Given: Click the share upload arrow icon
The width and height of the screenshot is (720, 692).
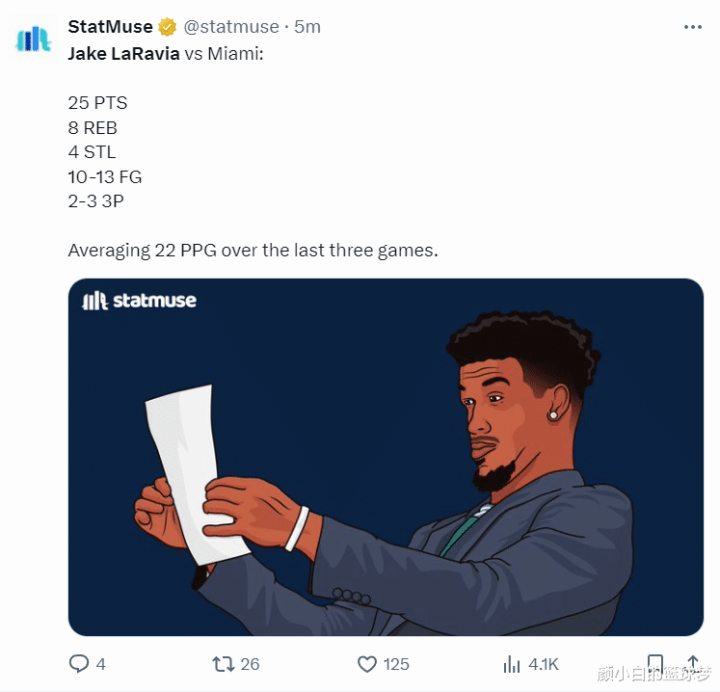Looking at the screenshot, I should click(x=692, y=663).
